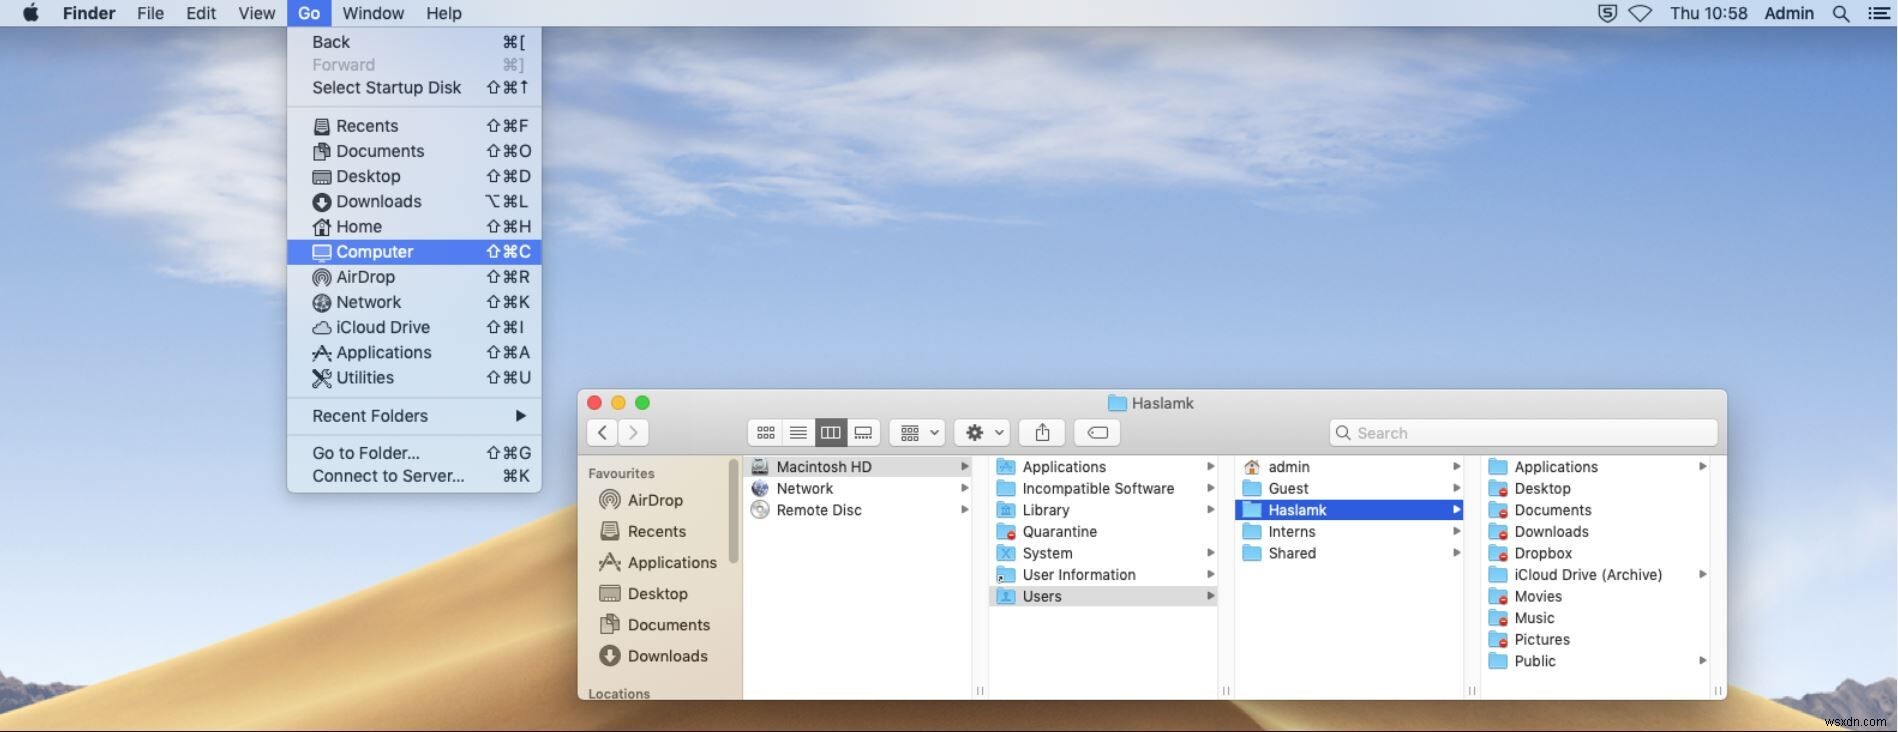Open the group-by arrangement dropdown
The height and width of the screenshot is (732, 1898).
[x=917, y=433]
